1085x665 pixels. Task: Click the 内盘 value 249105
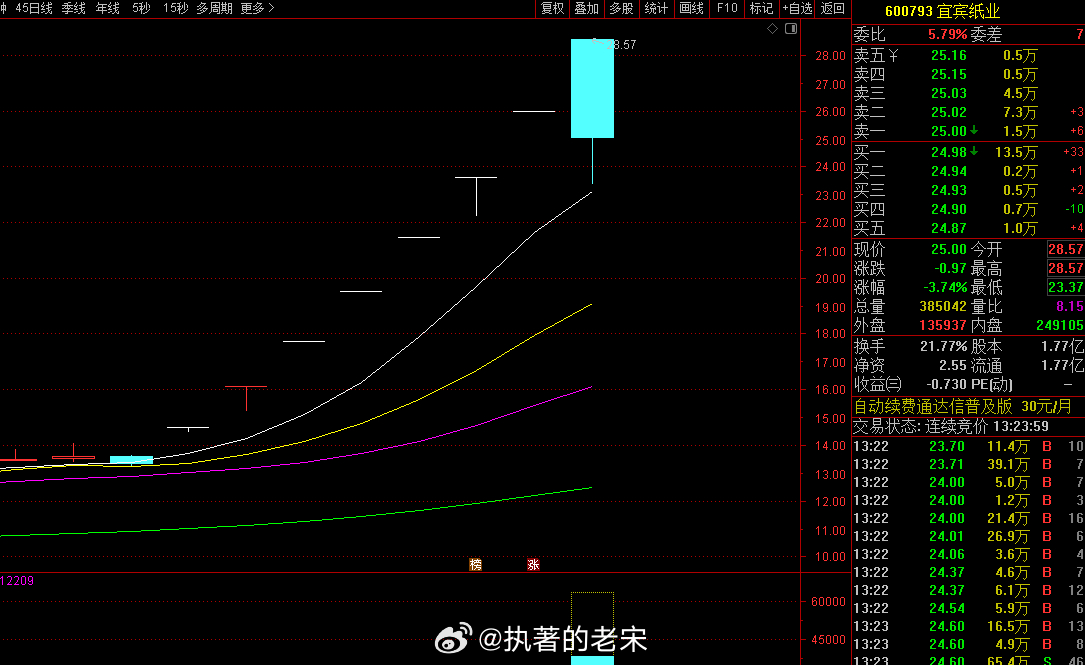(1060, 325)
